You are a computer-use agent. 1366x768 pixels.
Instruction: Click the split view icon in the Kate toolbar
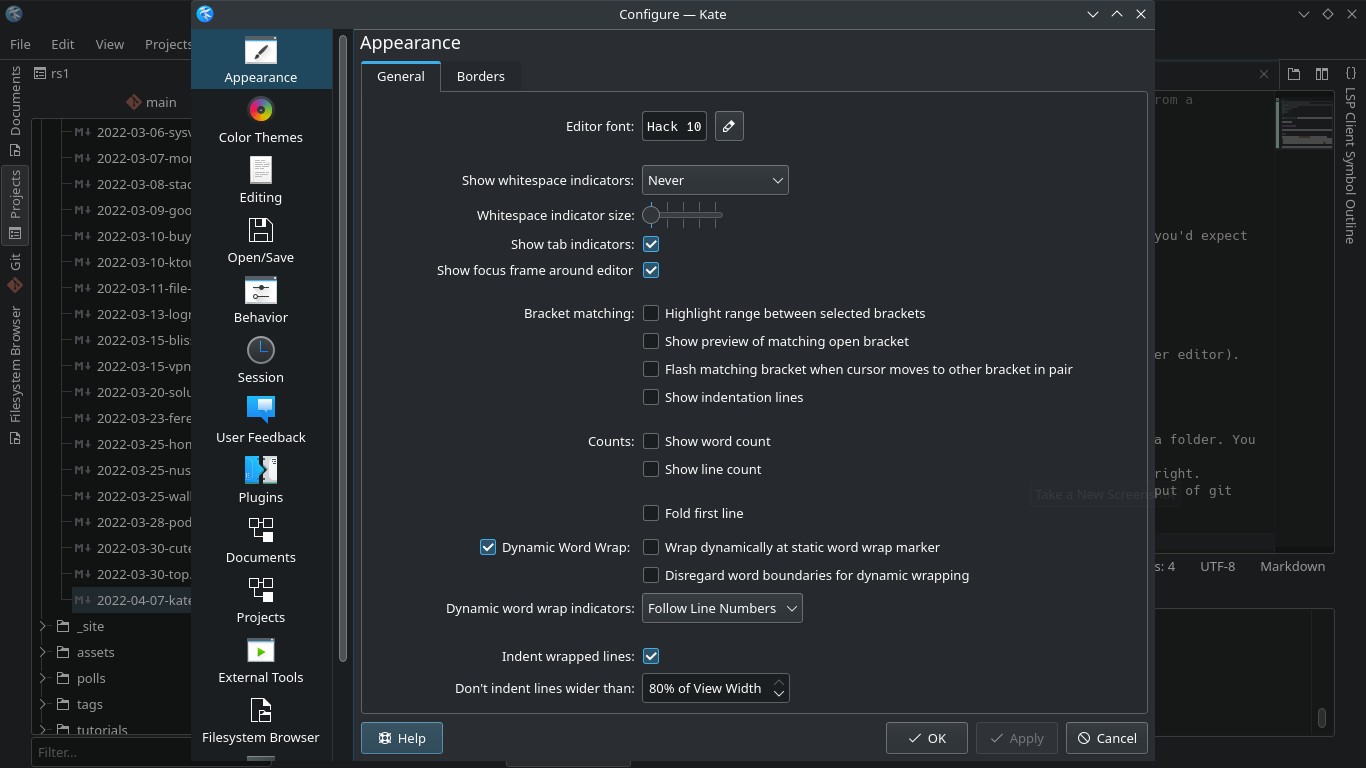[1321, 74]
